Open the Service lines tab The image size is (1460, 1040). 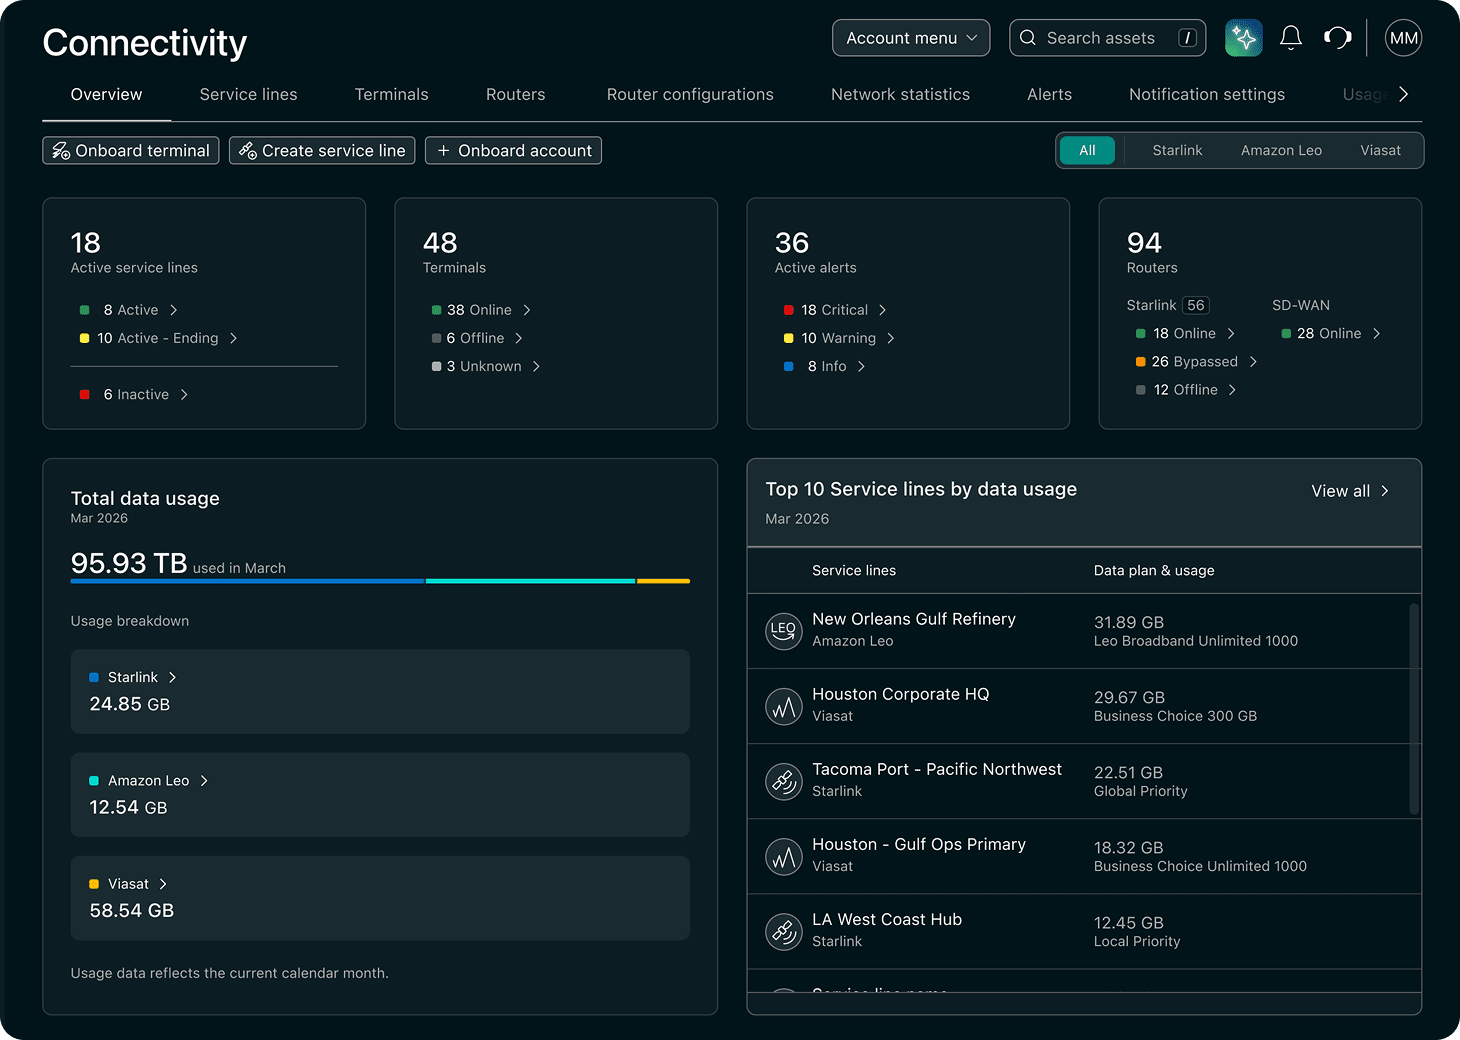(x=248, y=94)
